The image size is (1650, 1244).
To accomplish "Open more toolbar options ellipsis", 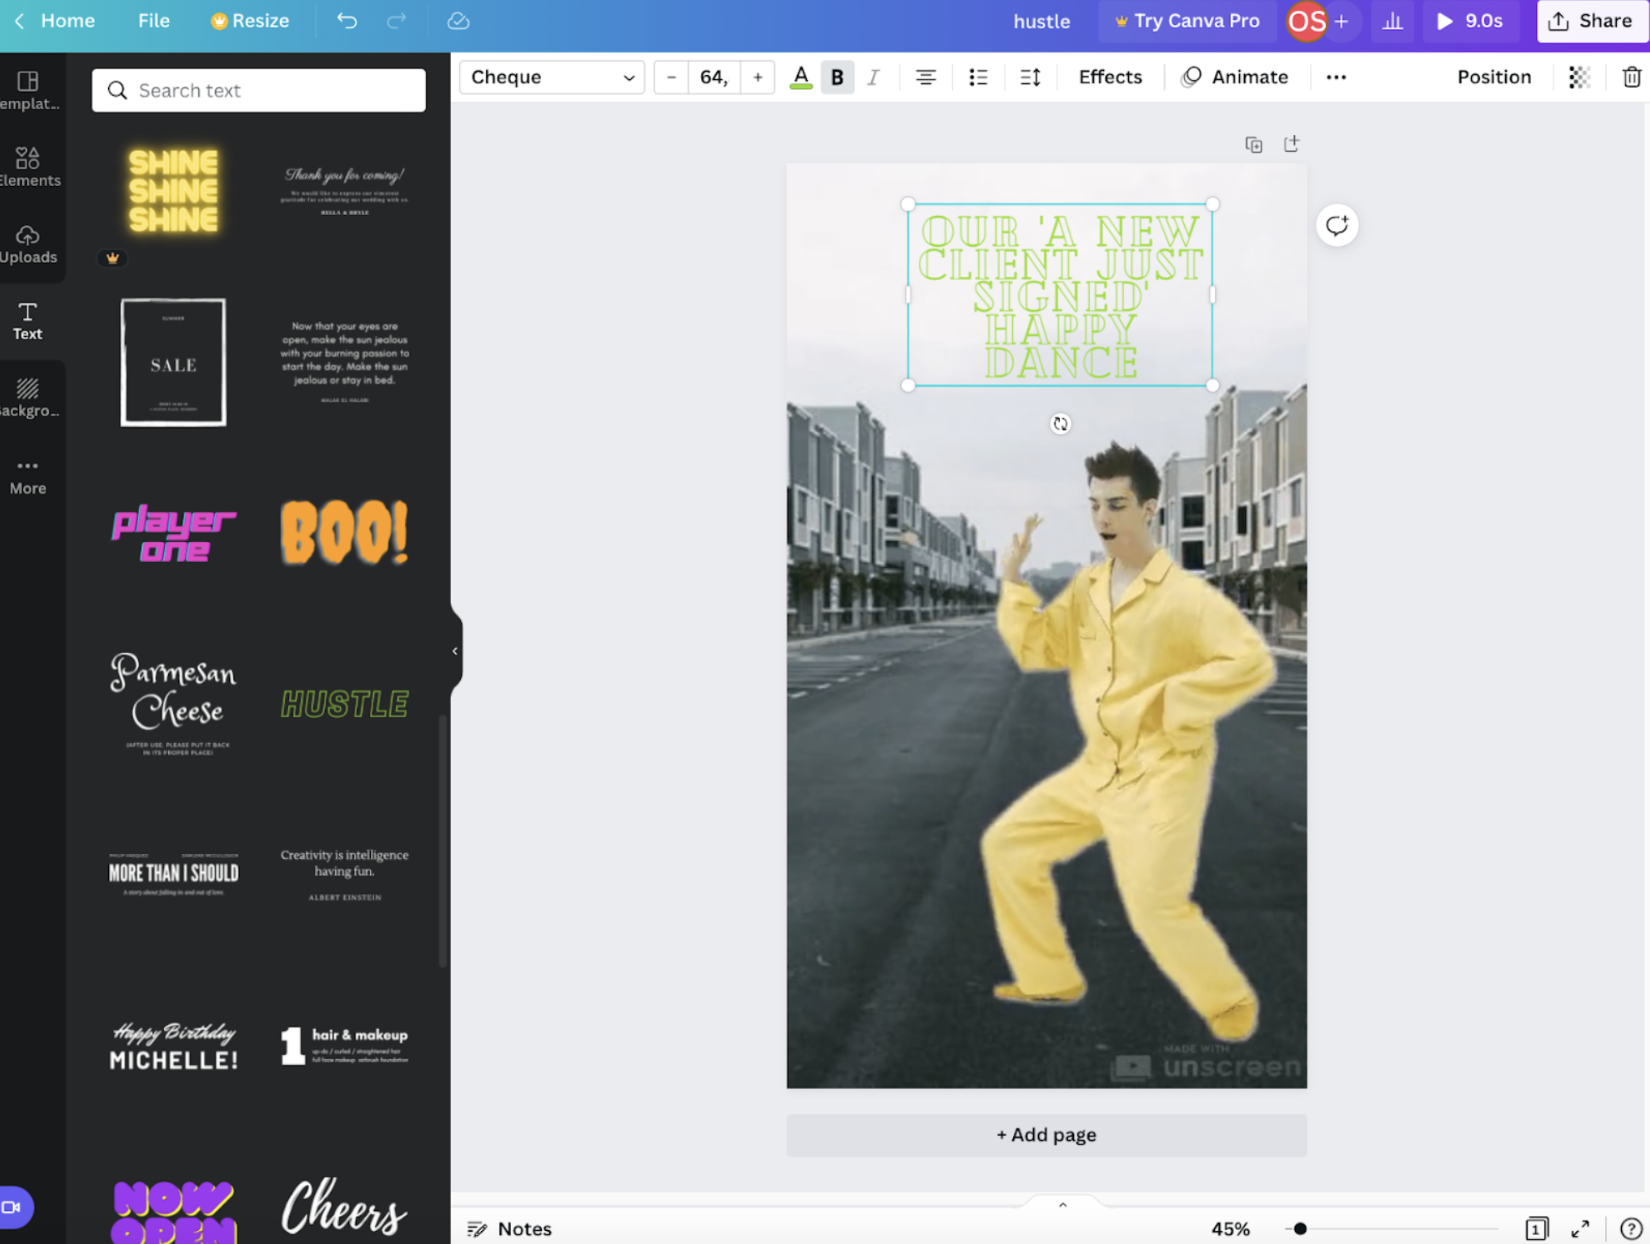I will coord(1336,77).
